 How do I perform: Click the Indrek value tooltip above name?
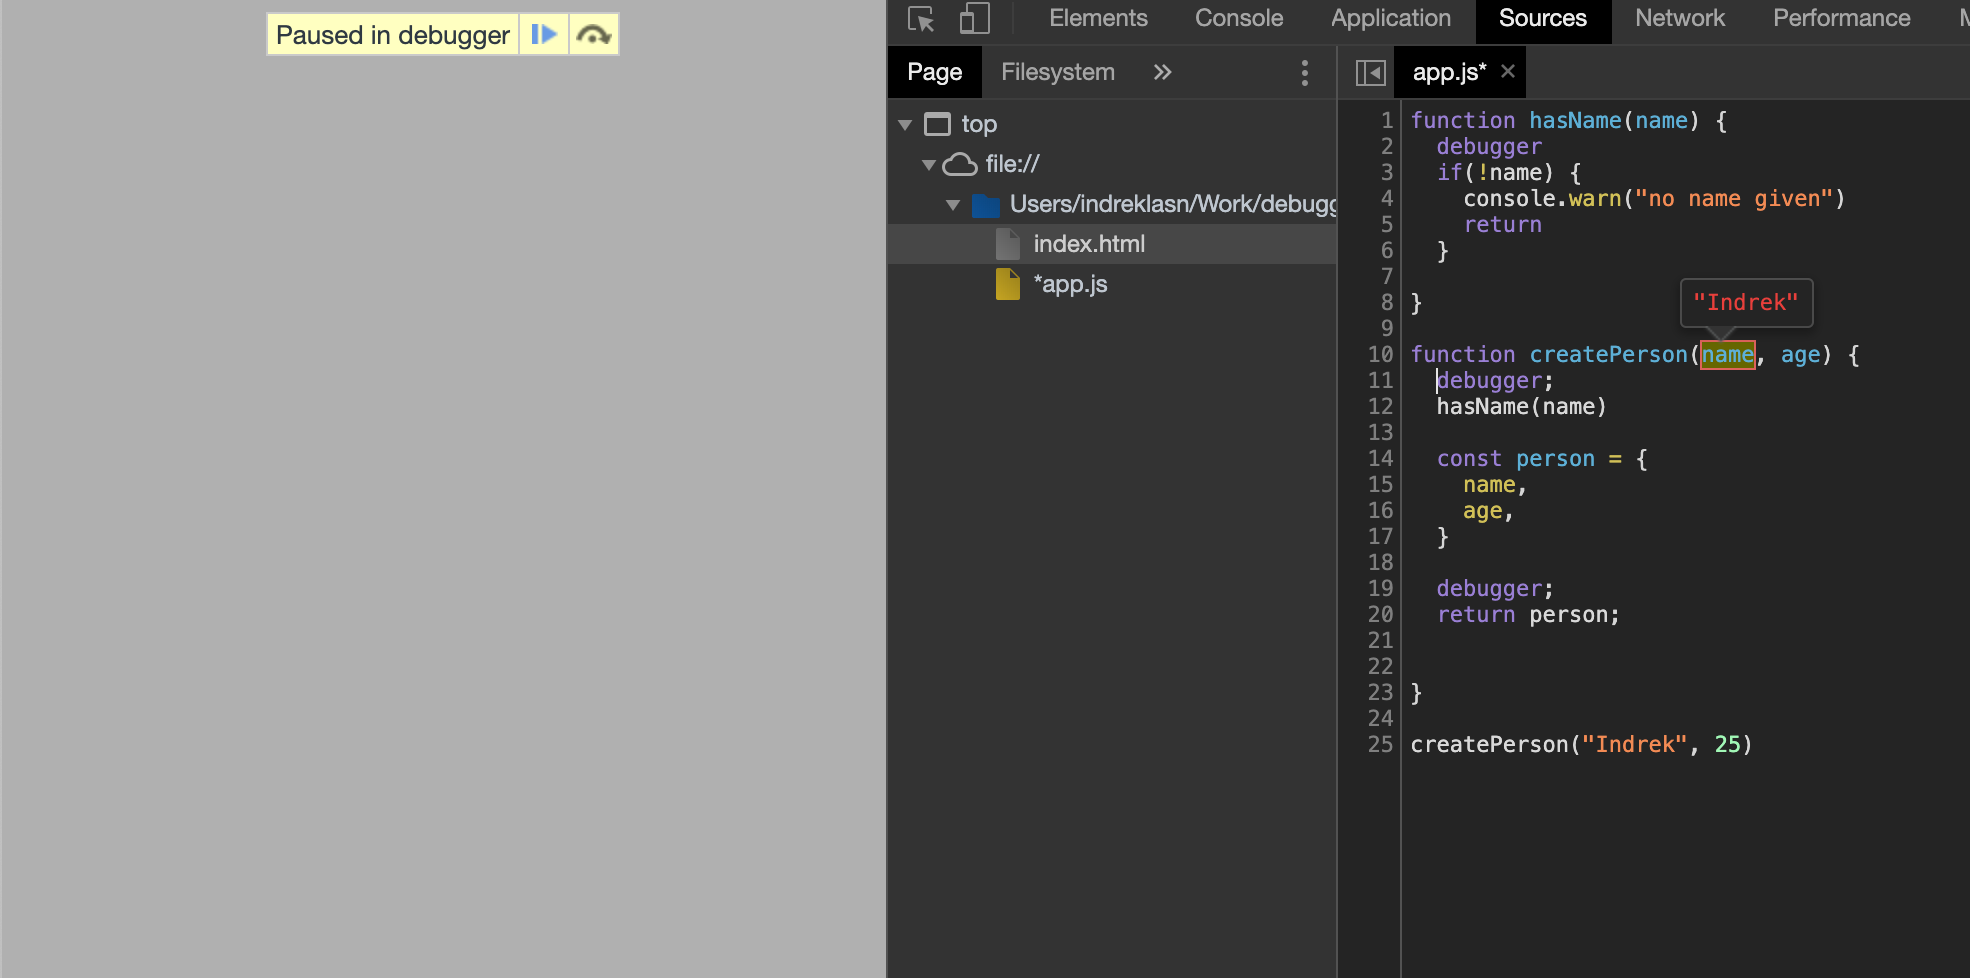[x=1746, y=300]
